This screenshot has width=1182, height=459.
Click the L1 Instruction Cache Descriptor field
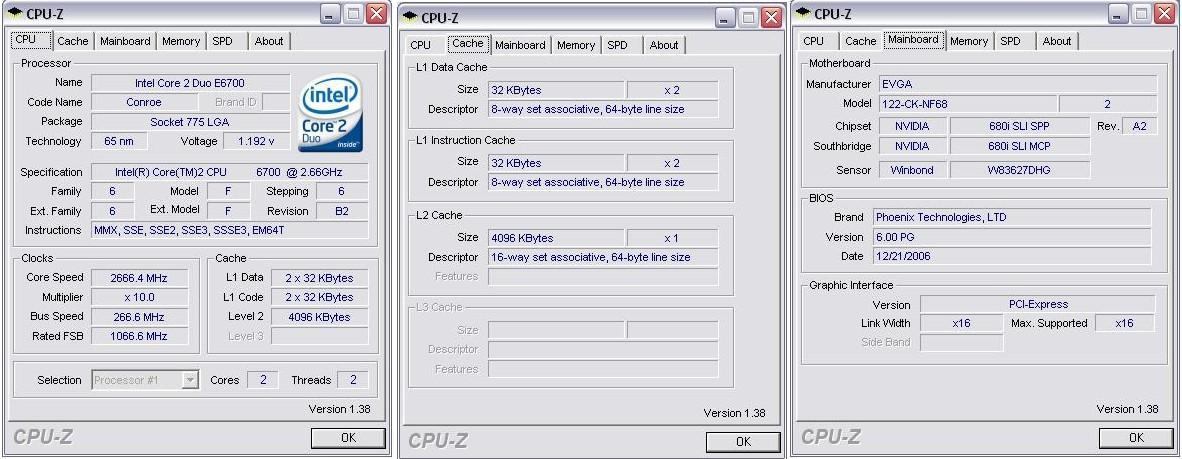(x=603, y=182)
